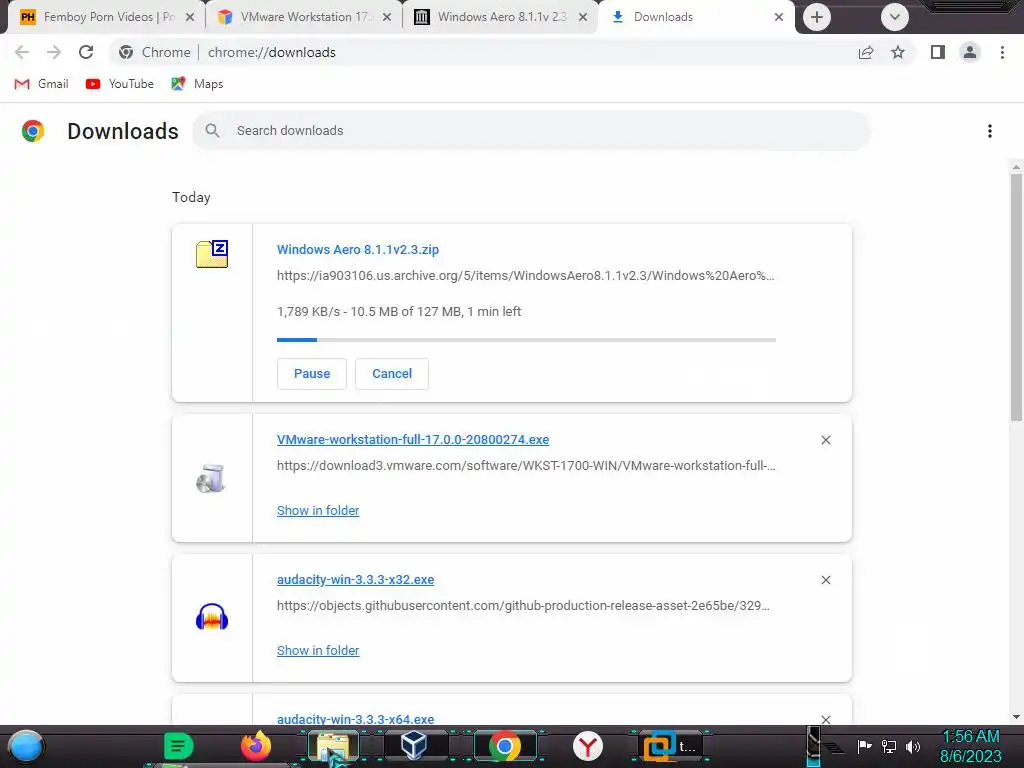The image size is (1024, 768).
Task: Remove audacity-win-3.3.3-x64.exe from the list
Action: pyautogui.click(x=825, y=719)
